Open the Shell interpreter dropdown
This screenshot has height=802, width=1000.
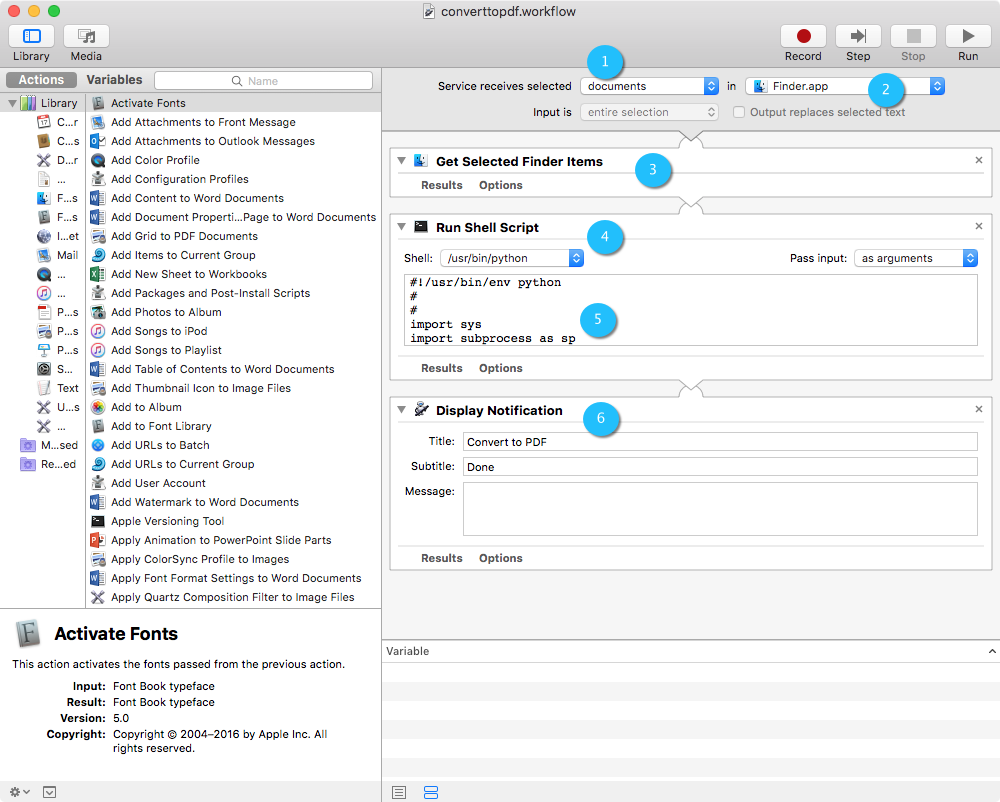tap(512, 258)
